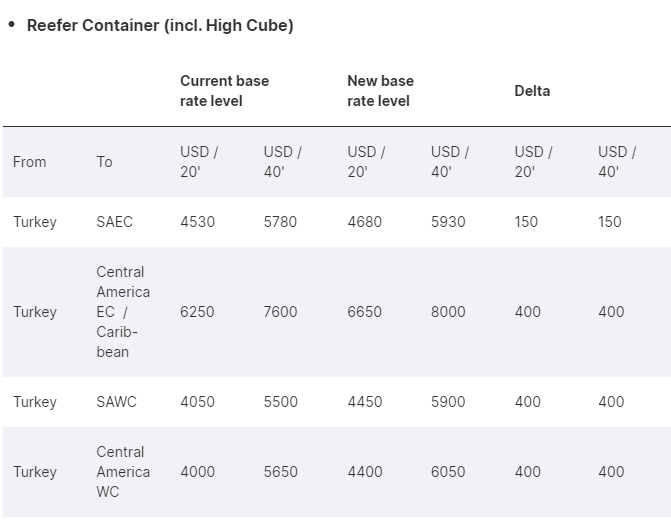Click the Central America EC / Caribbean cell
Viewport: 671px width, 521px height.
(122, 312)
